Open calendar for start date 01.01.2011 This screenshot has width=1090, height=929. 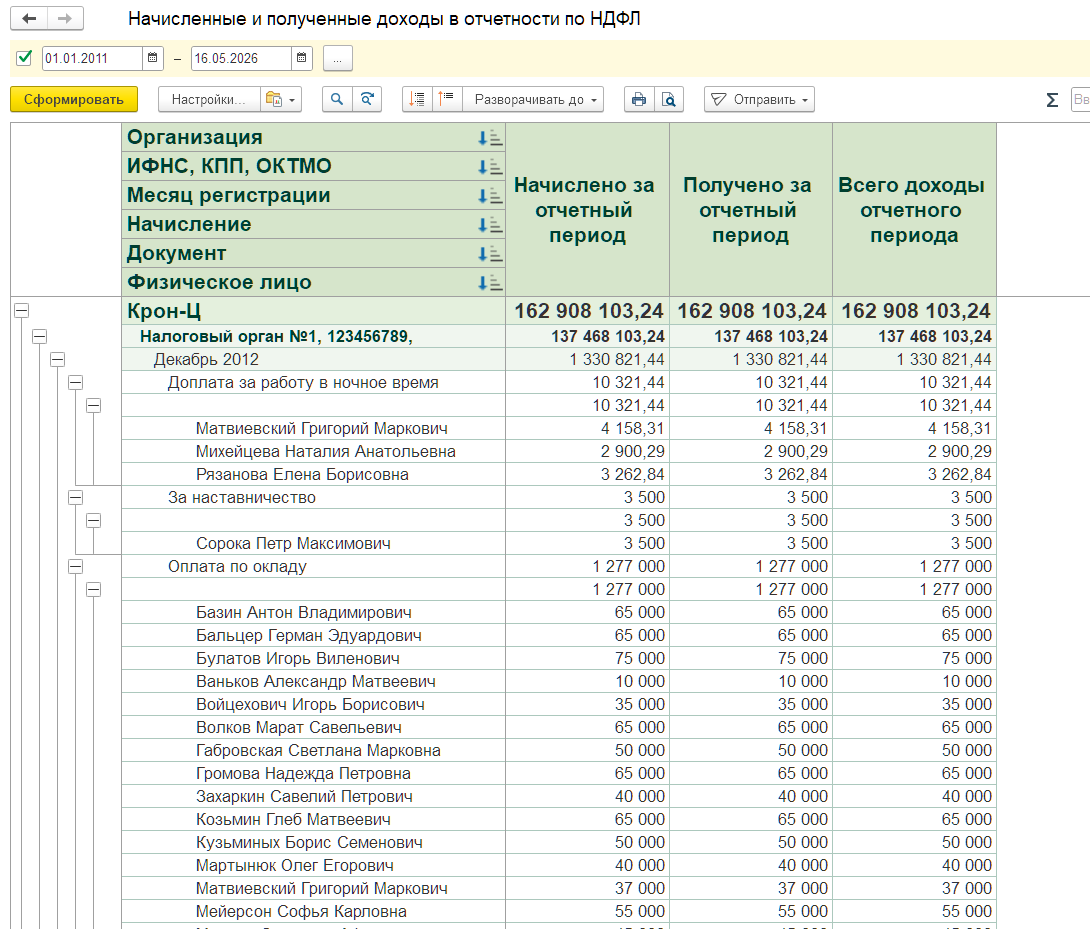pyautogui.click(x=152, y=58)
